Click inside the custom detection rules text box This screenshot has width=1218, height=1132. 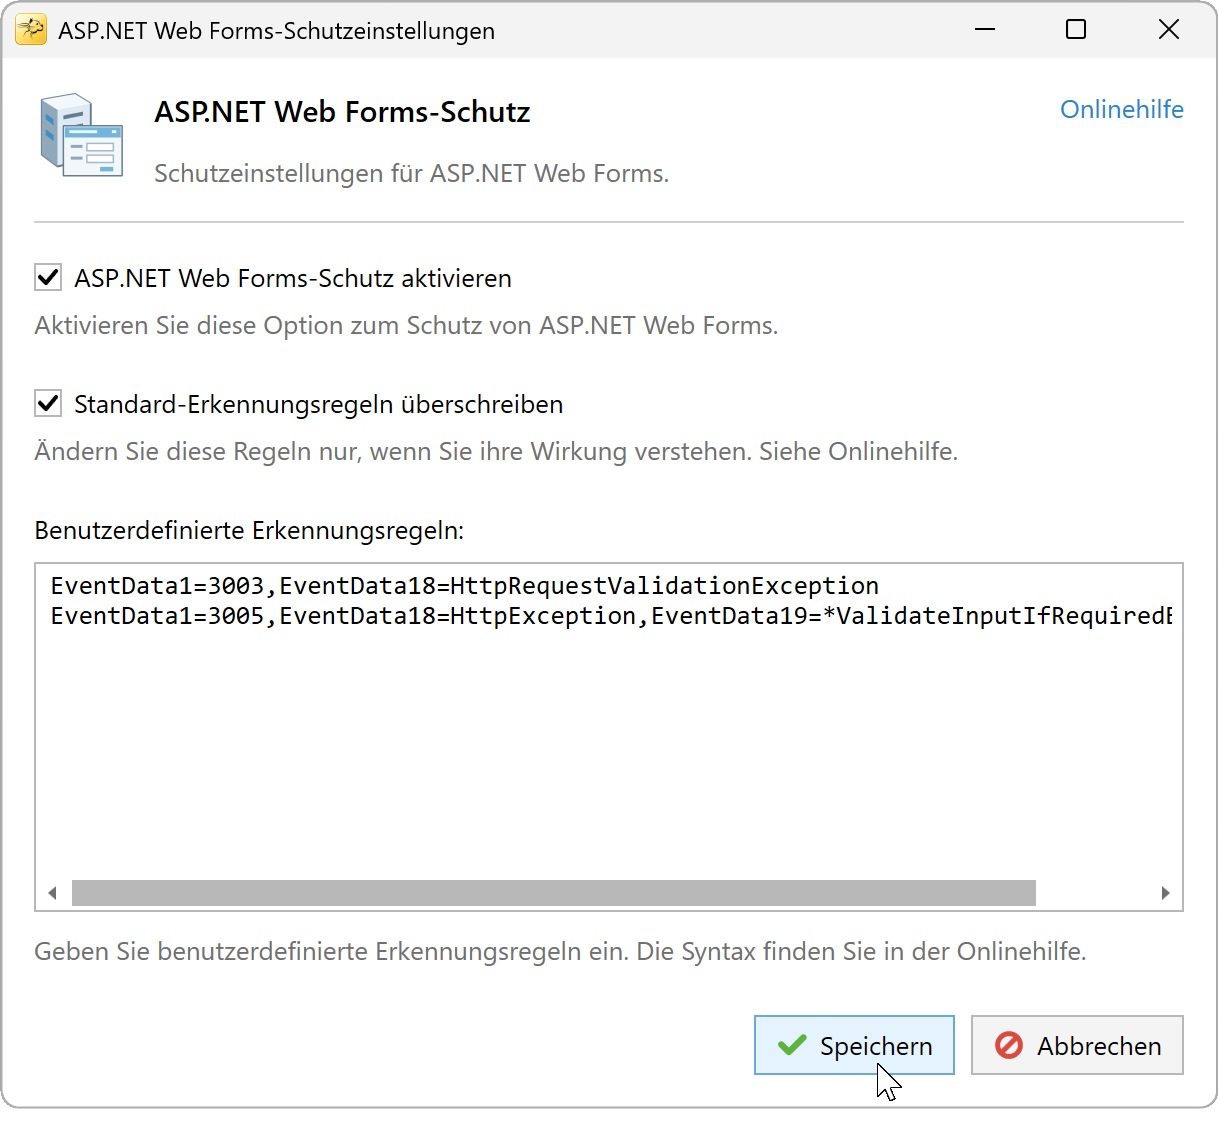point(609,737)
